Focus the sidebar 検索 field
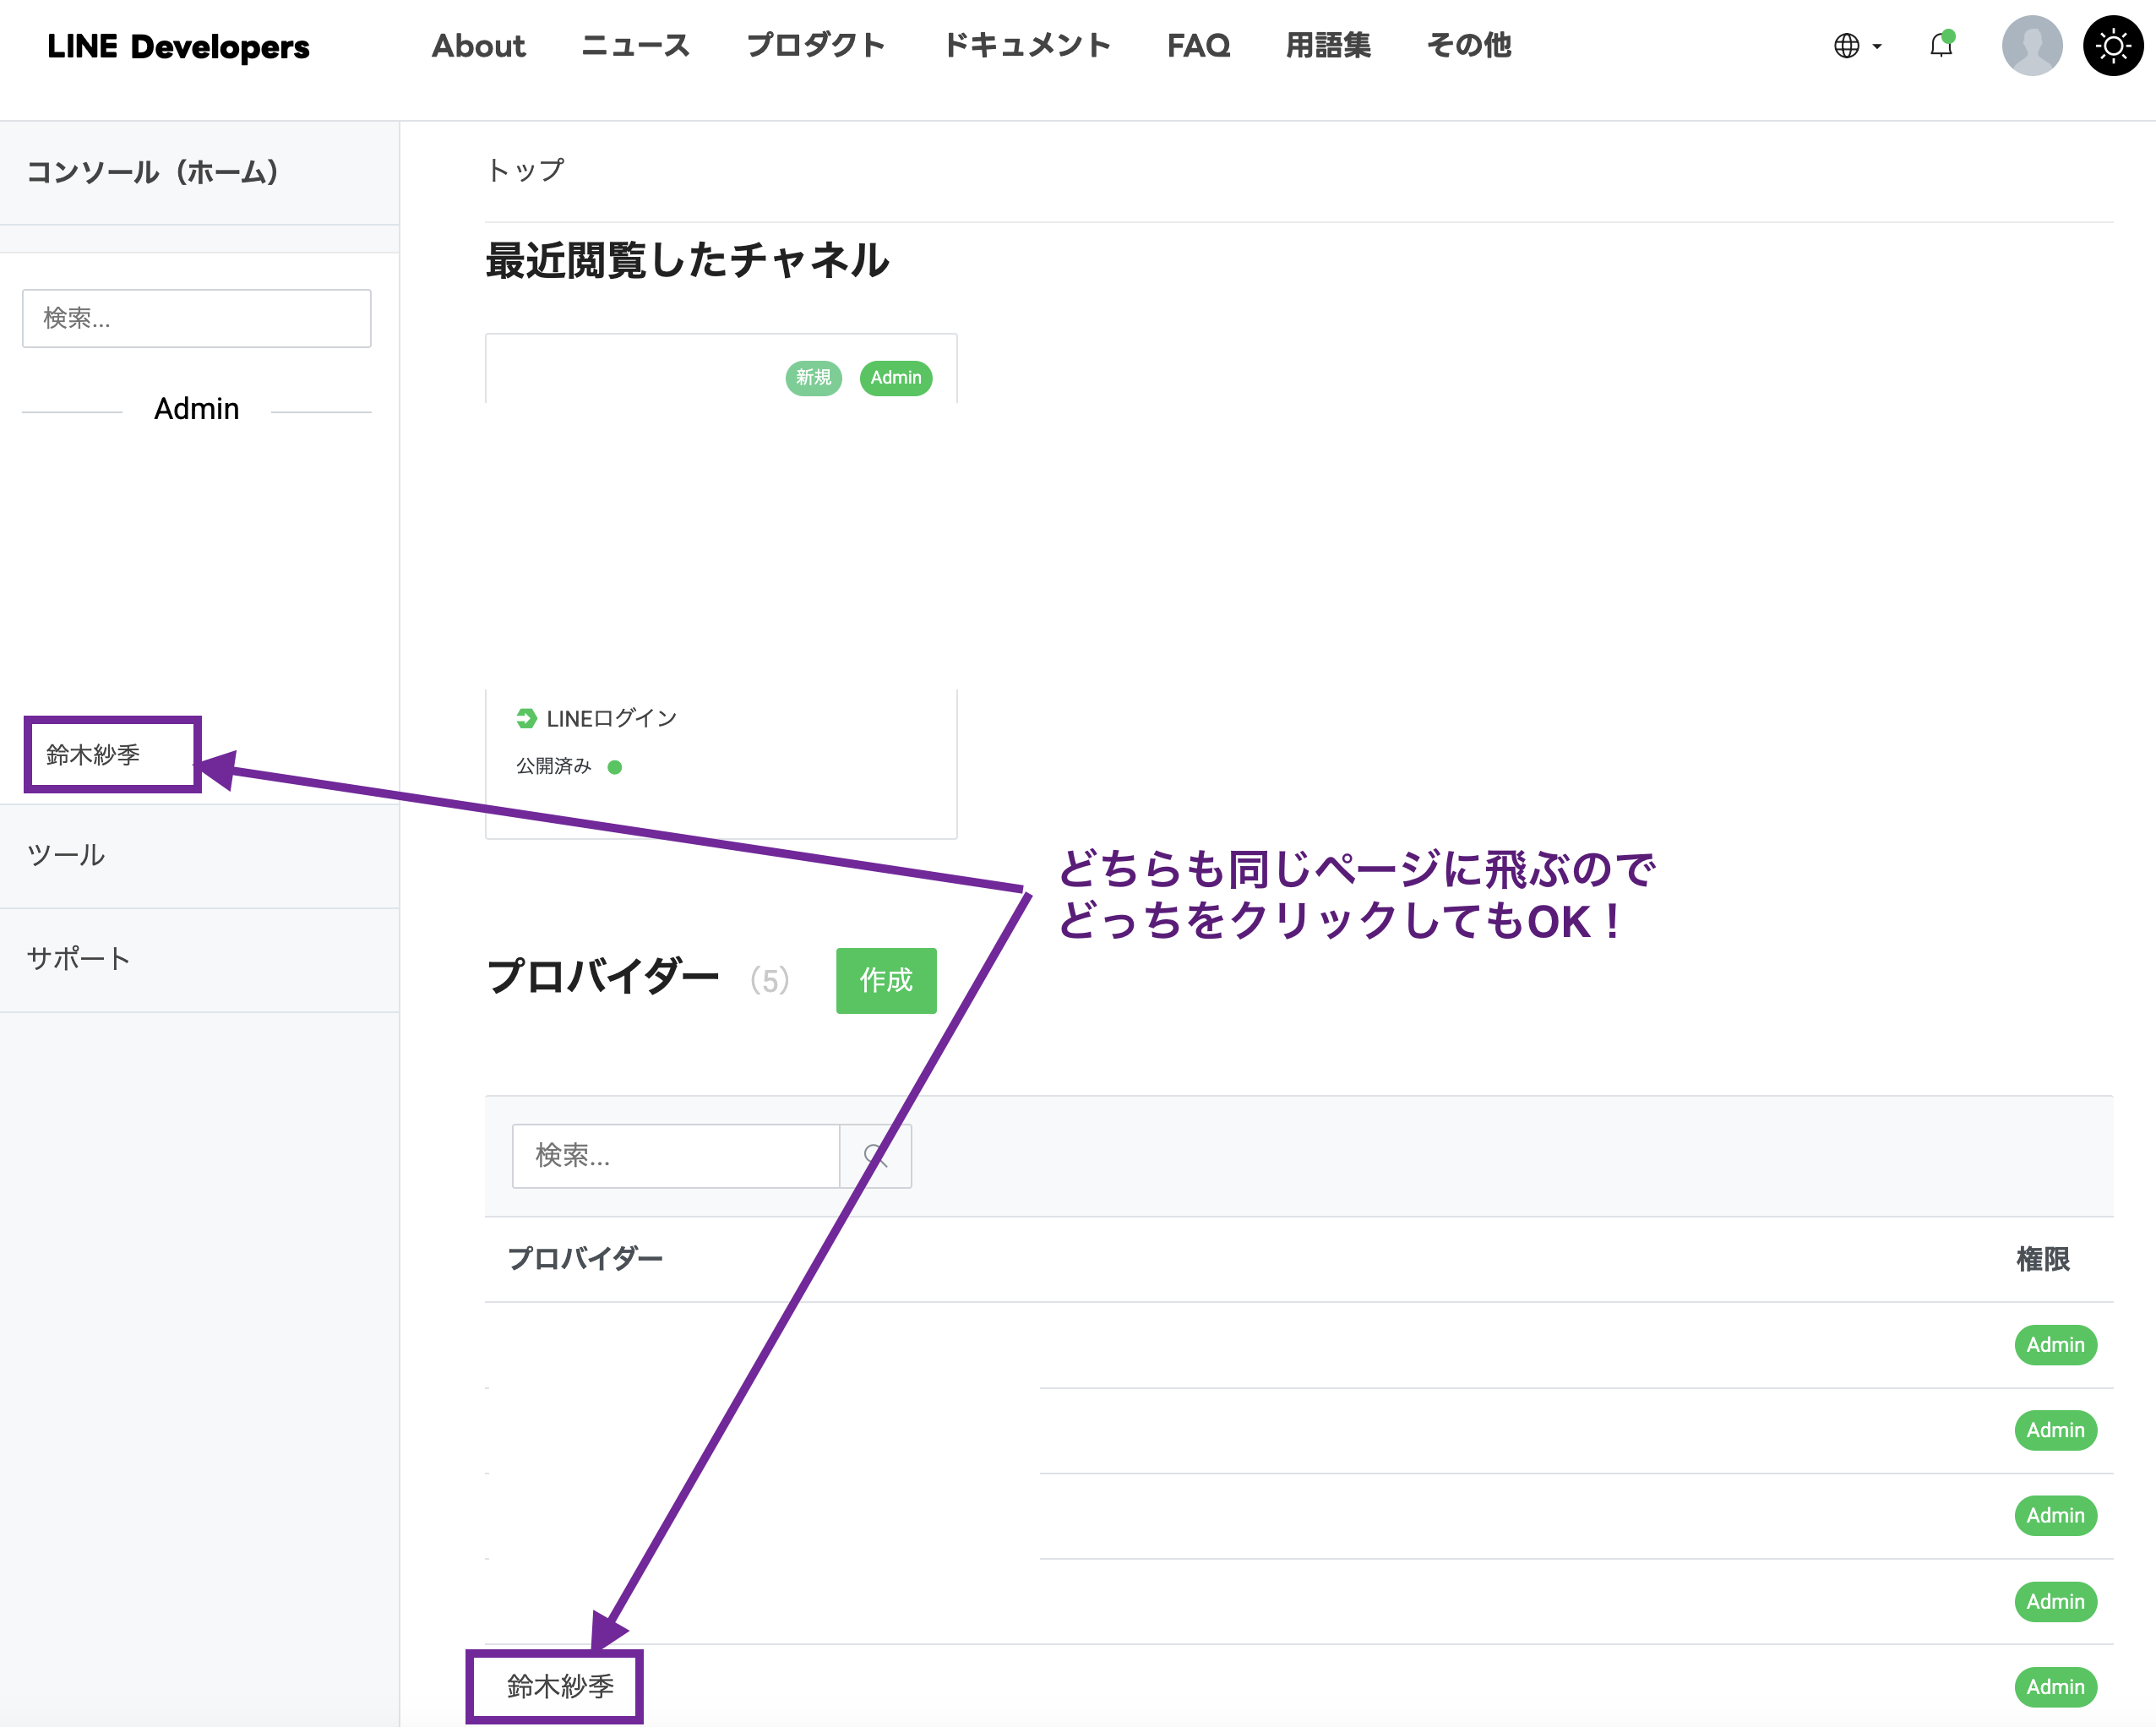This screenshot has height=1727, width=2156. pos(197,319)
